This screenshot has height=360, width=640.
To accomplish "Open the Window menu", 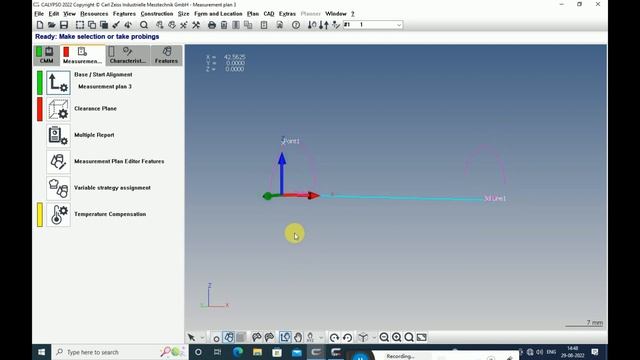I will [336, 14].
